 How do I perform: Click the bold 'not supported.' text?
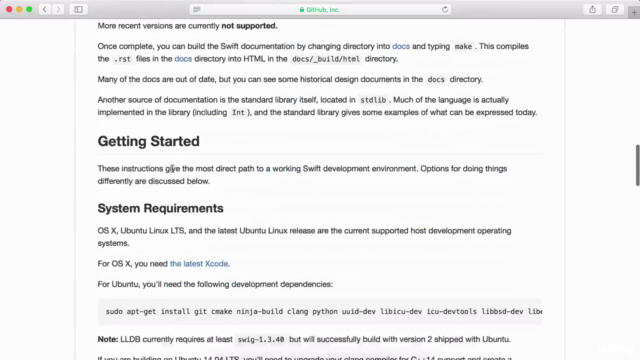coord(249,26)
